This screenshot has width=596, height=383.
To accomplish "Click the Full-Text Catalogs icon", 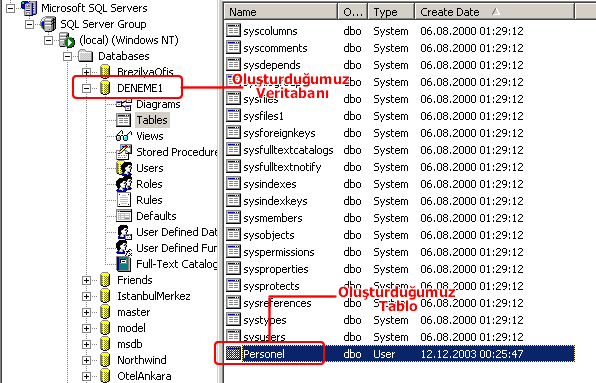I will pyautogui.click(x=124, y=264).
